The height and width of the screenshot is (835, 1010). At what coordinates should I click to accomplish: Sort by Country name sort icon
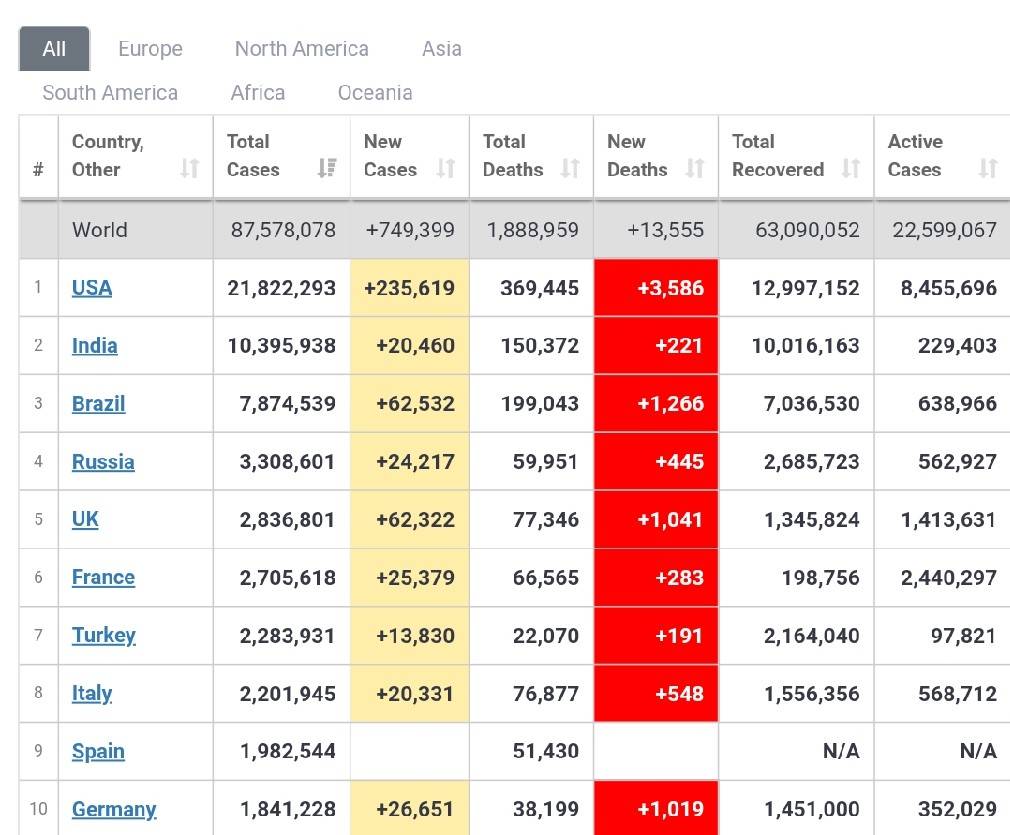click(190, 169)
